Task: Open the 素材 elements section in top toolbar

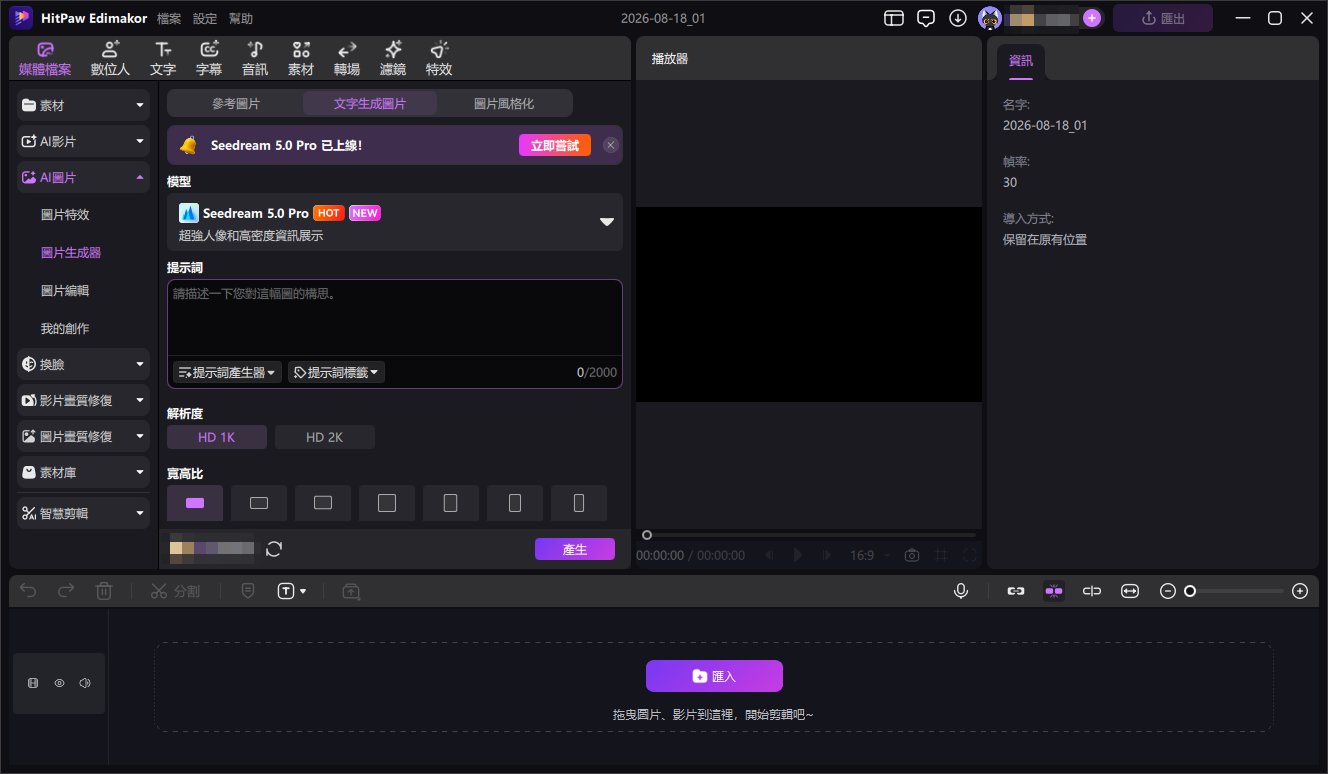Action: pos(301,59)
